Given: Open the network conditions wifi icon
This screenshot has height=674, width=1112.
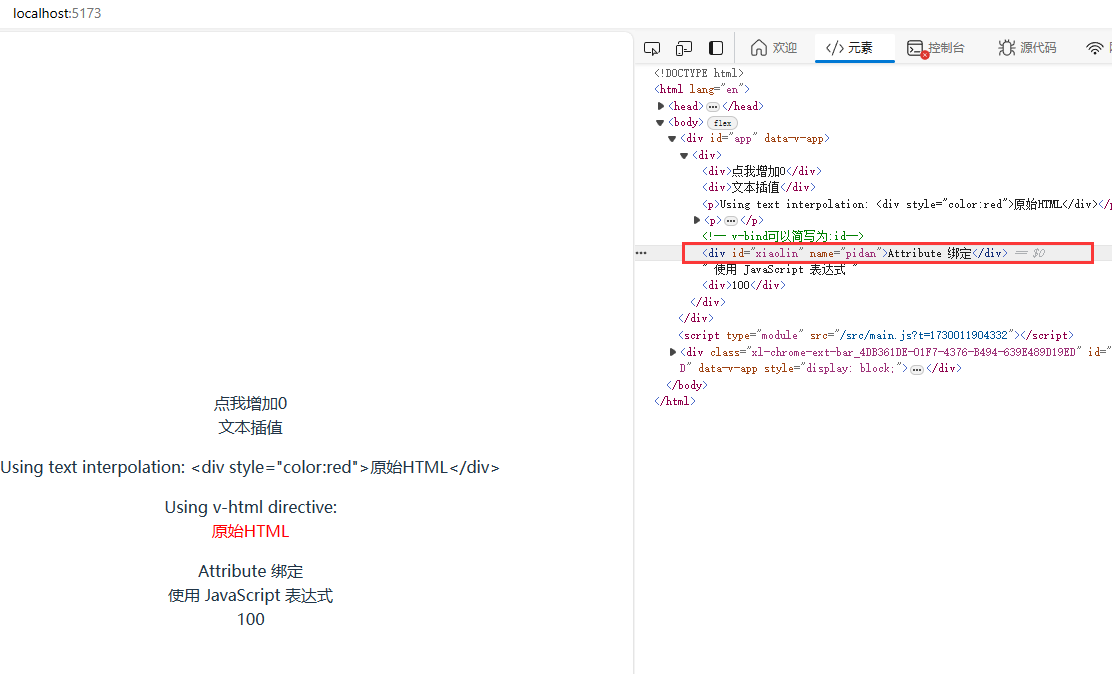Looking at the screenshot, I should point(1094,48).
